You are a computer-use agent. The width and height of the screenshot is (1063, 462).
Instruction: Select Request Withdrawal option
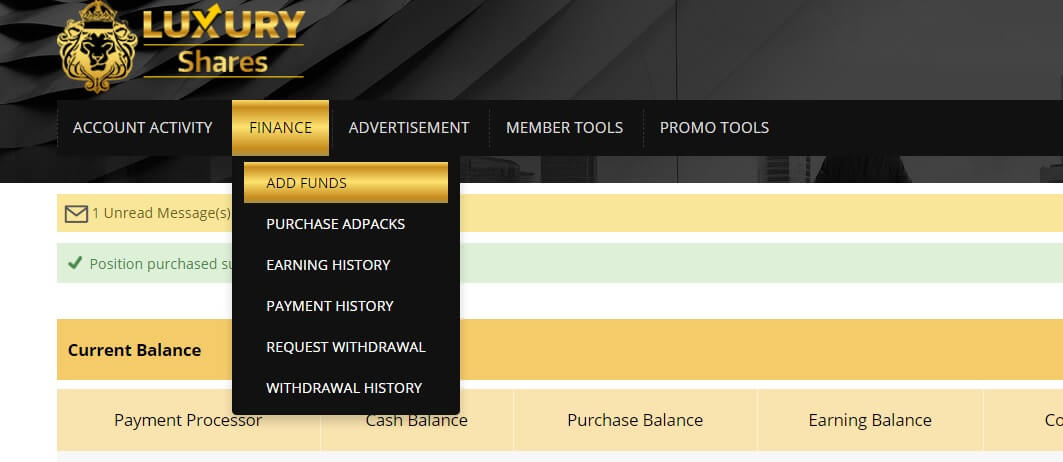pos(345,347)
